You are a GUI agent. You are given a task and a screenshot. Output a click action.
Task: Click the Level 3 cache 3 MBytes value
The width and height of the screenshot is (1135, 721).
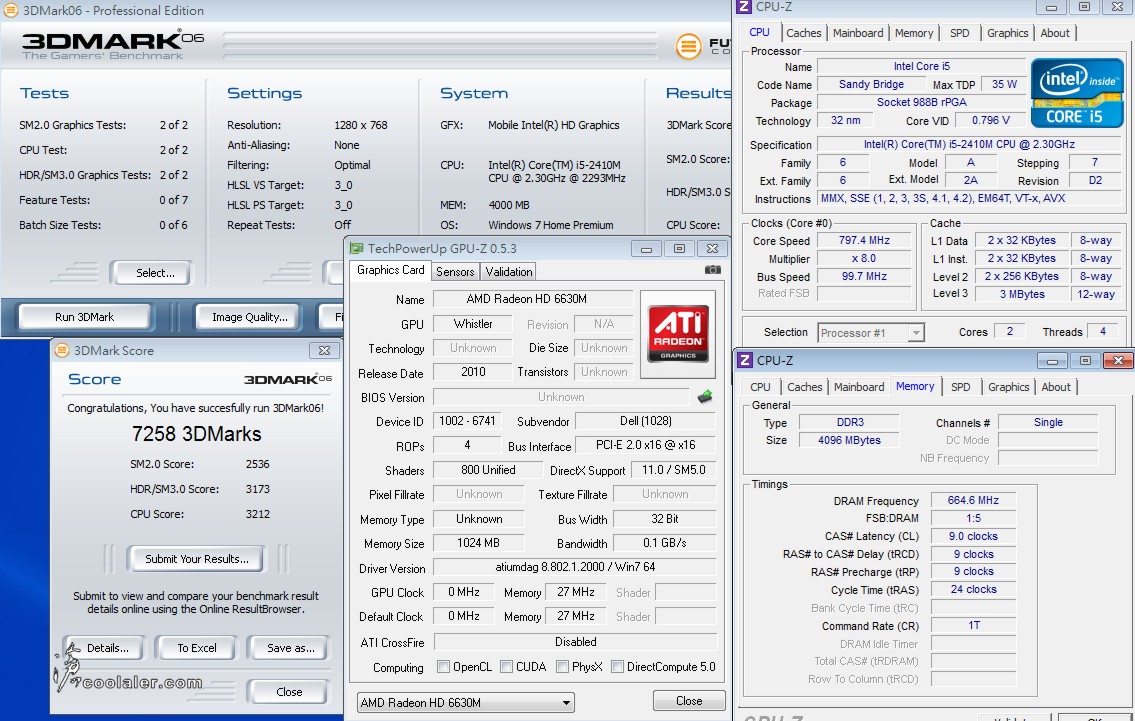1021,294
